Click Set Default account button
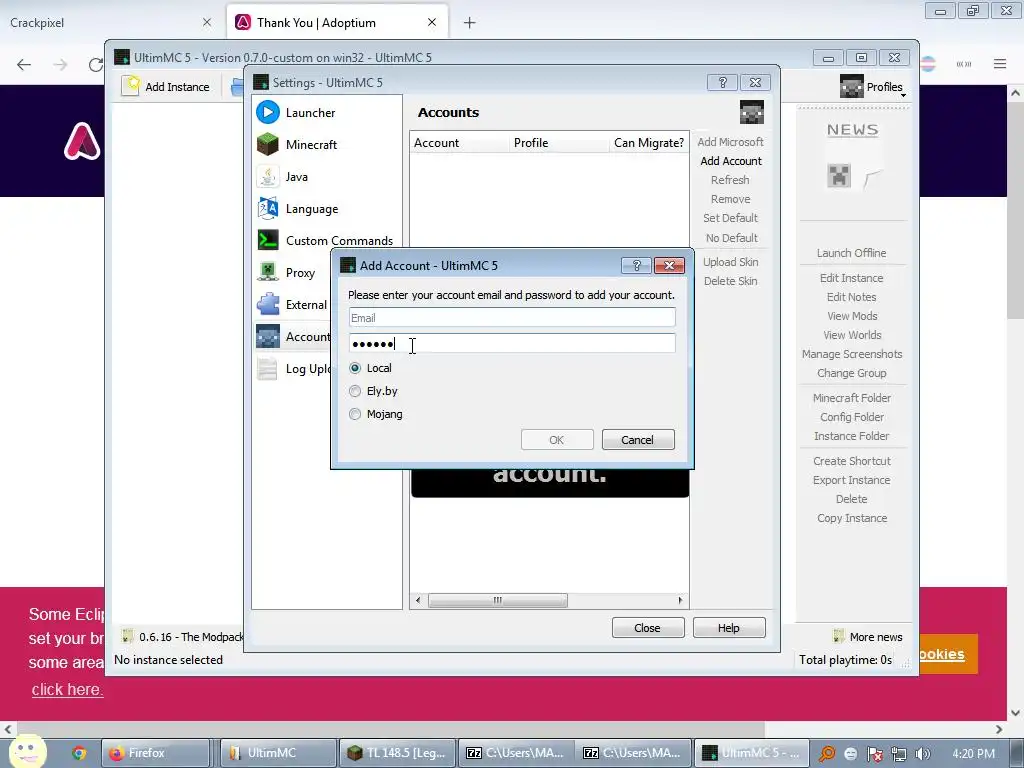The width and height of the screenshot is (1024, 768). click(x=730, y=218)
